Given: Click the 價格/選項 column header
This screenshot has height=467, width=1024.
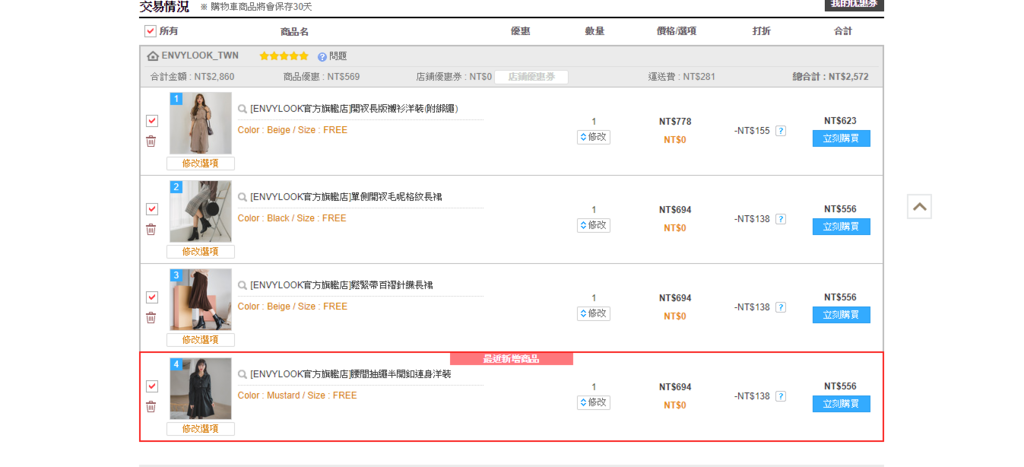Looking at the screenshot, I should [676, 31].
